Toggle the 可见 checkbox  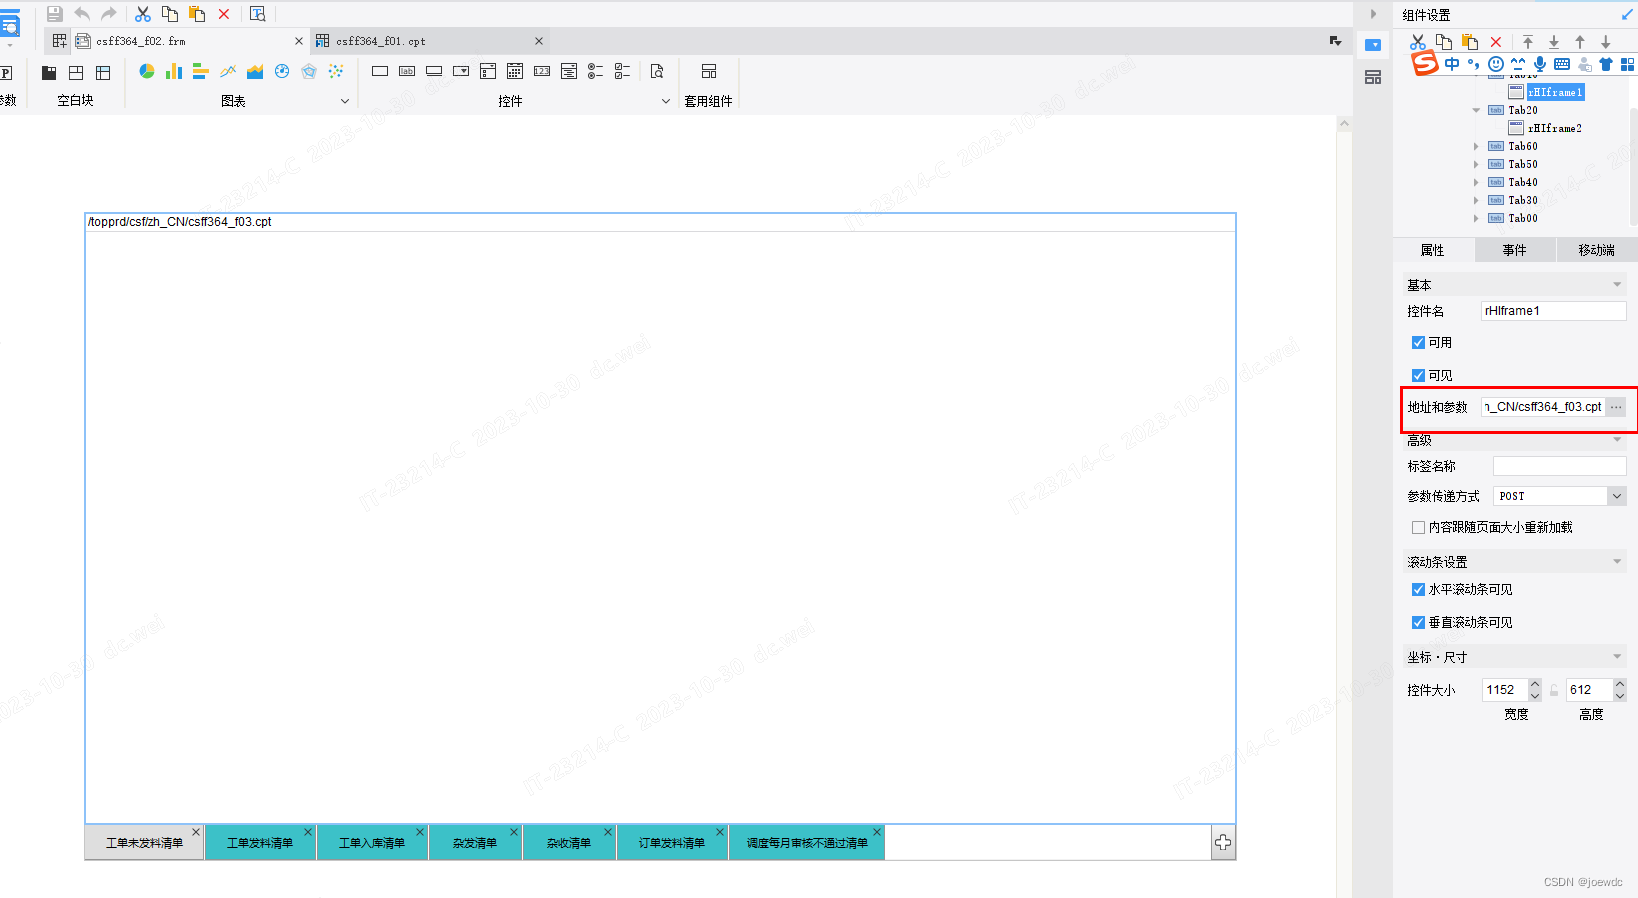(x=1418, y=375)
